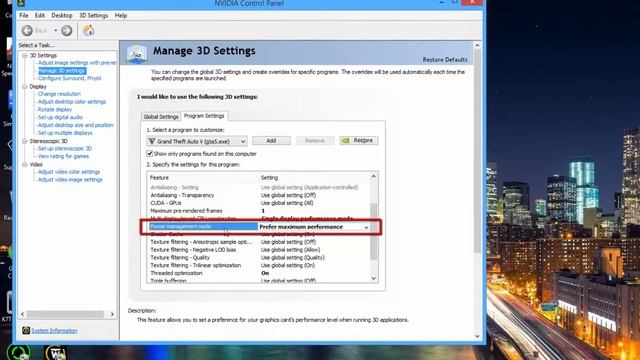Click settings list scroll up arrow
This screenshot has height=360, width=640.
click(x=373, y=176)
